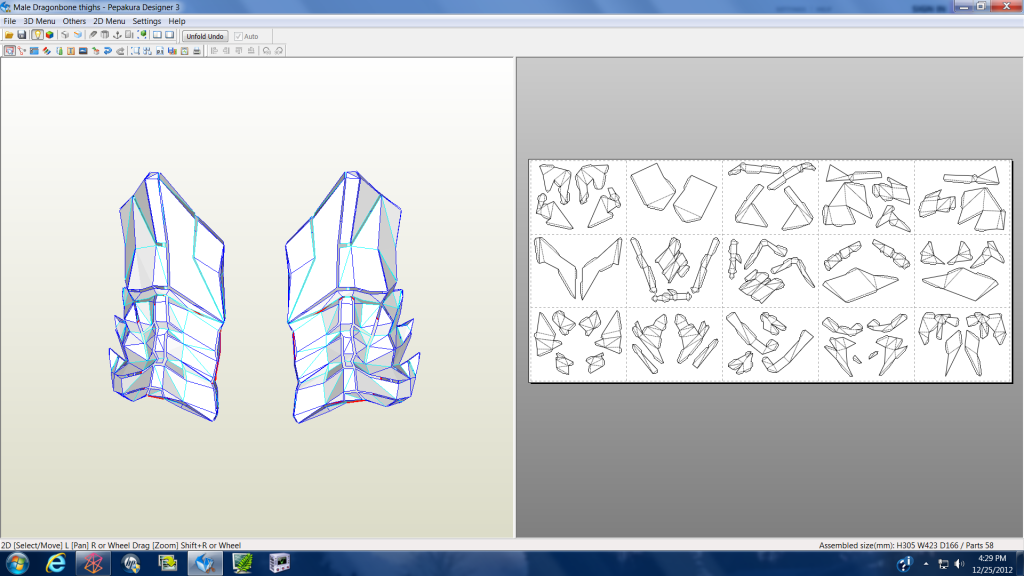This screenshot has width=1024, height=576.
Task: Toggle the Auto checkbox
Action: (238, 37)
